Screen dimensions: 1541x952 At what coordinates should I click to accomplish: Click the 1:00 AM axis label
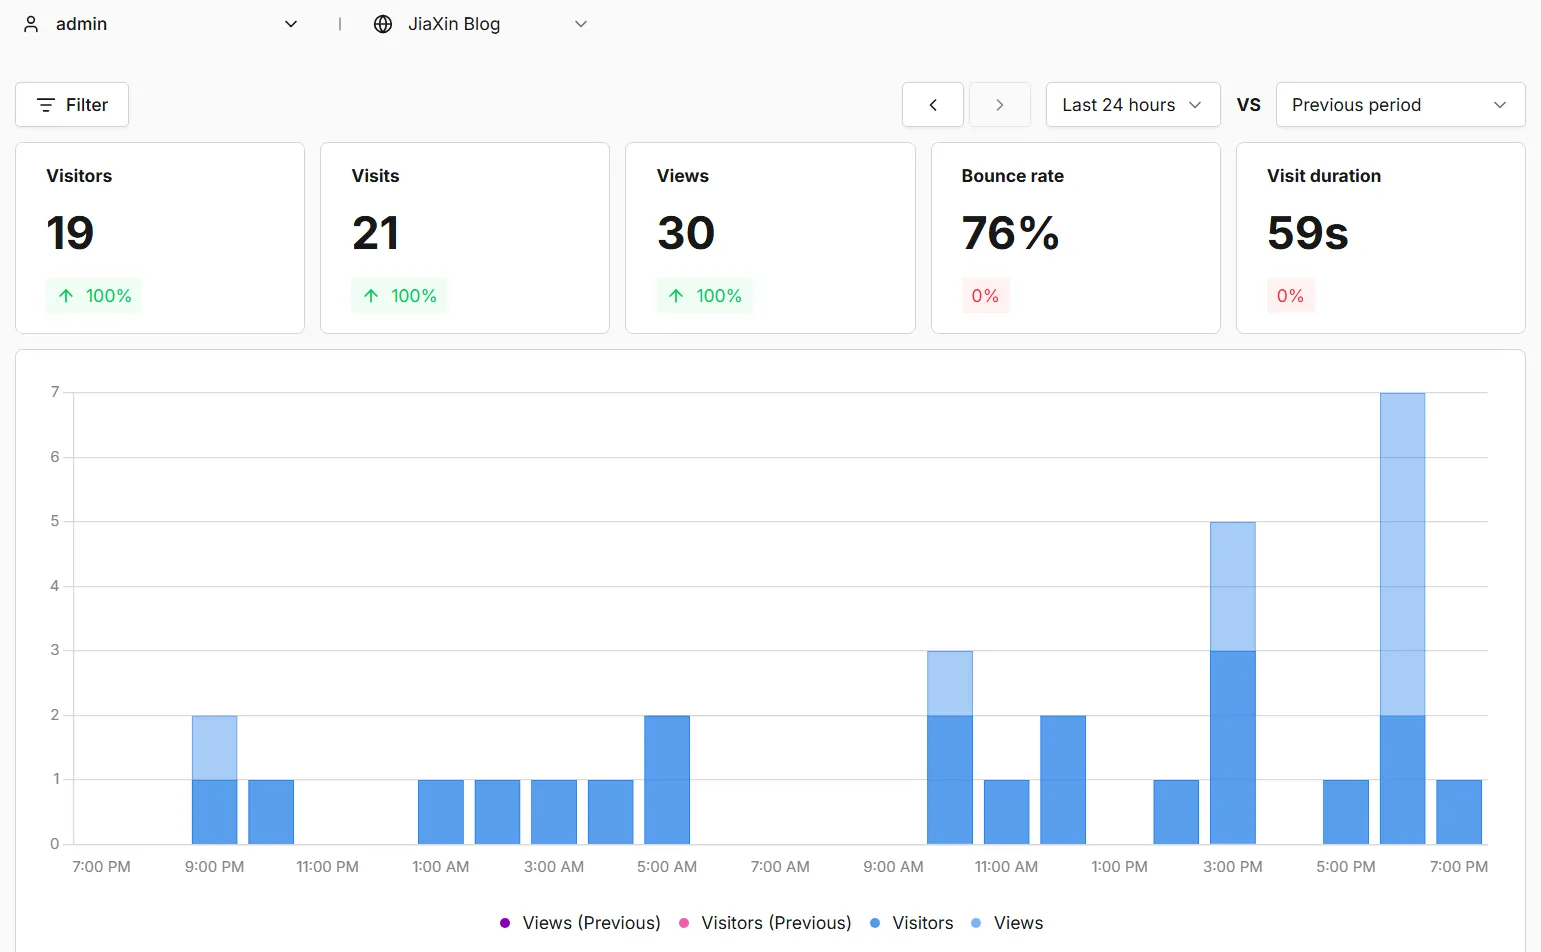point(441,867)
